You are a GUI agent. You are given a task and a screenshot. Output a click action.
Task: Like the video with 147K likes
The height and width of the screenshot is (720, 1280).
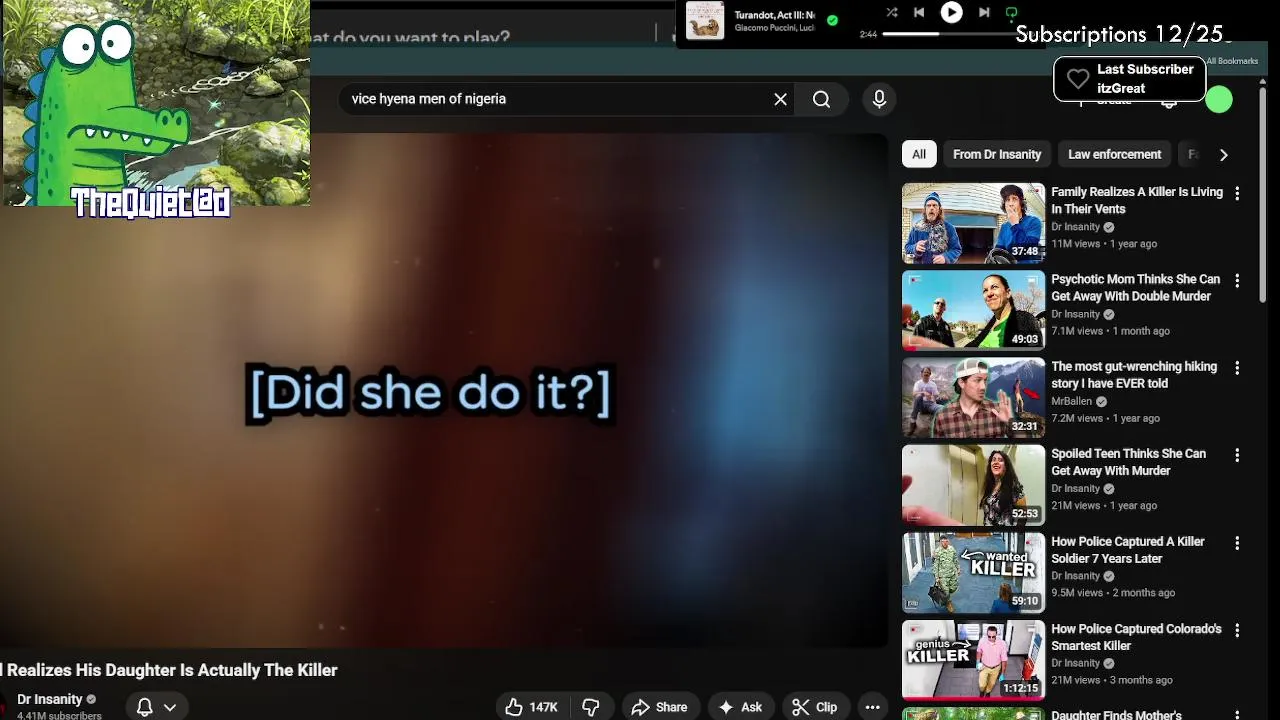pyautogui.click(x=532, y=707)
